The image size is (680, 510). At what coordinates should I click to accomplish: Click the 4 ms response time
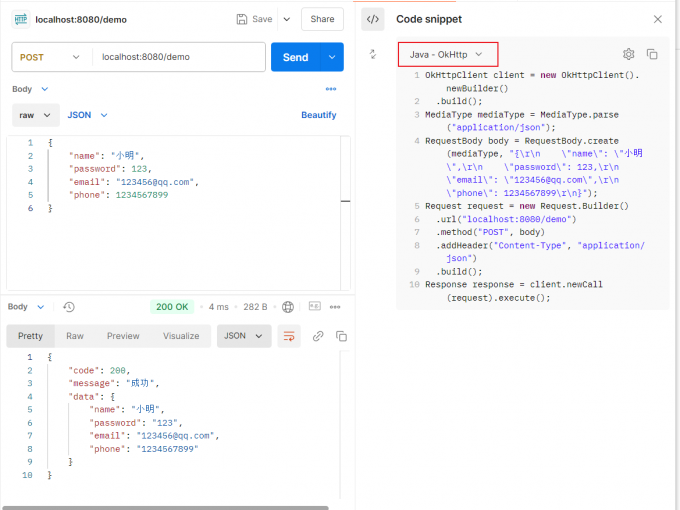tap(219, 307)
